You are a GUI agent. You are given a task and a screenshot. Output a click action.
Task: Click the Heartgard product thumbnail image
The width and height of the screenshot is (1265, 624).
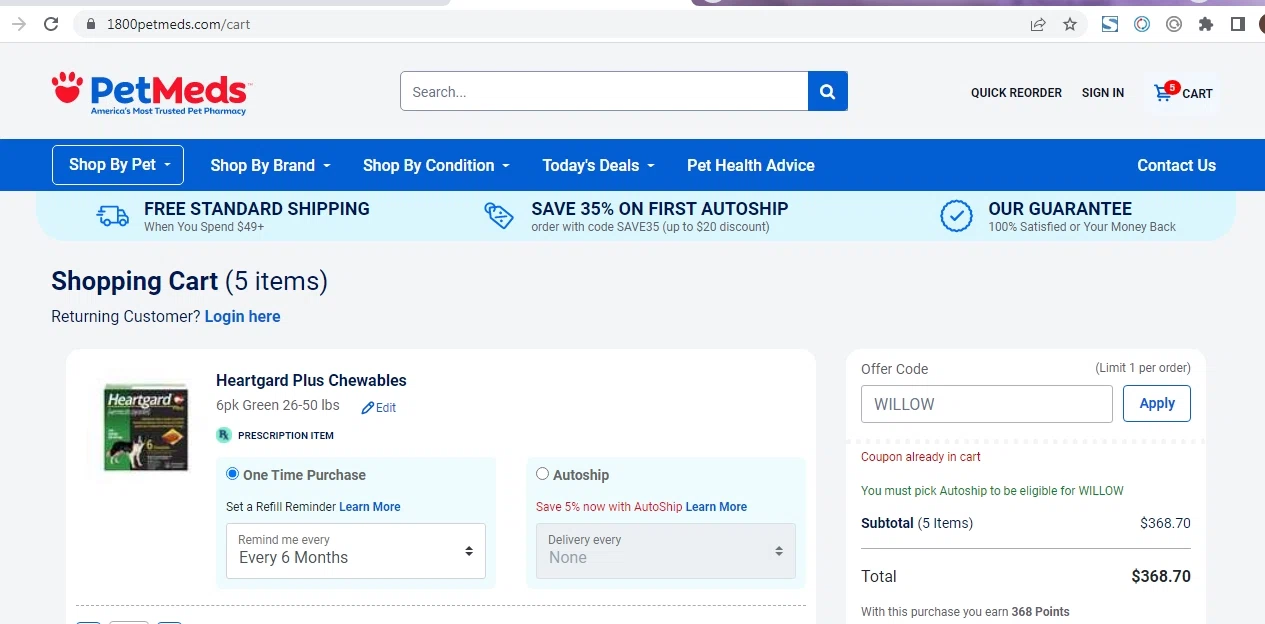(147, 426)
